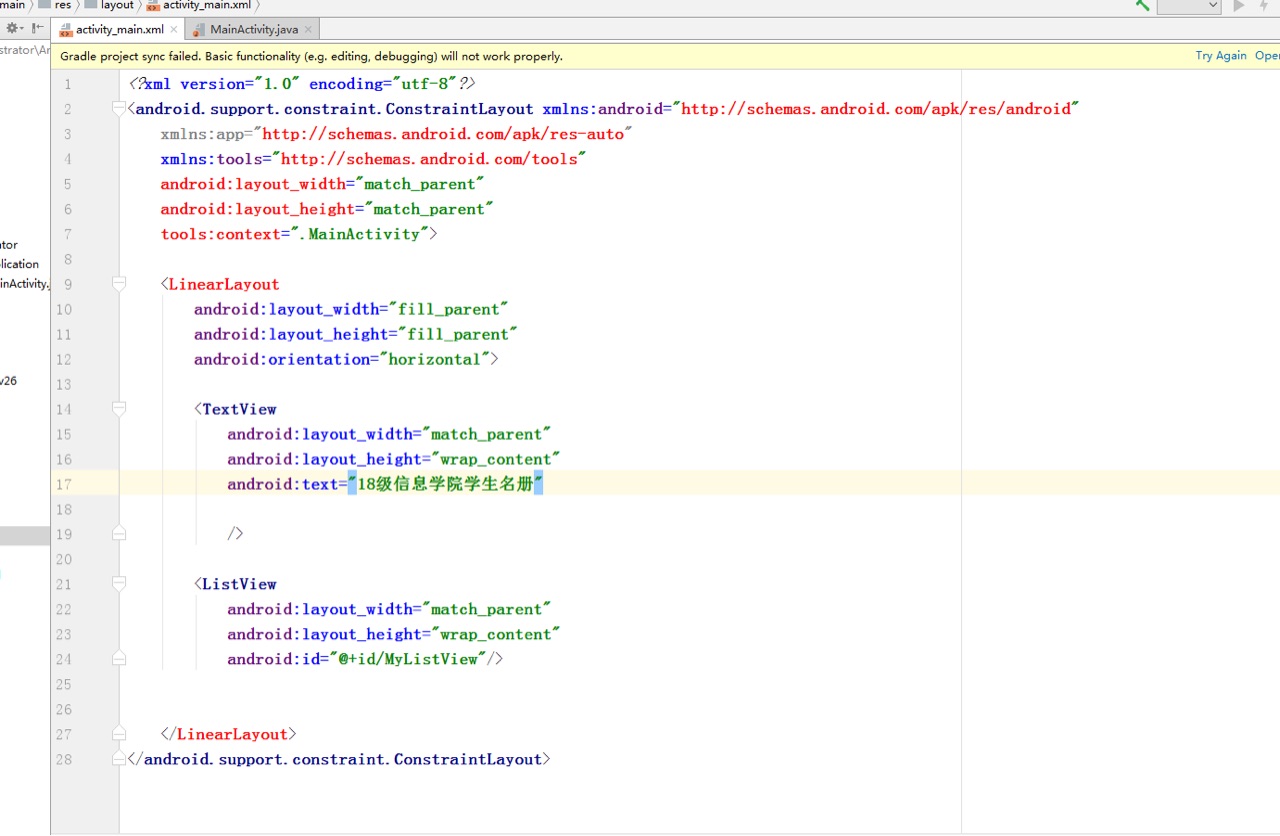Click the hide project panel icon

point(38,29)
